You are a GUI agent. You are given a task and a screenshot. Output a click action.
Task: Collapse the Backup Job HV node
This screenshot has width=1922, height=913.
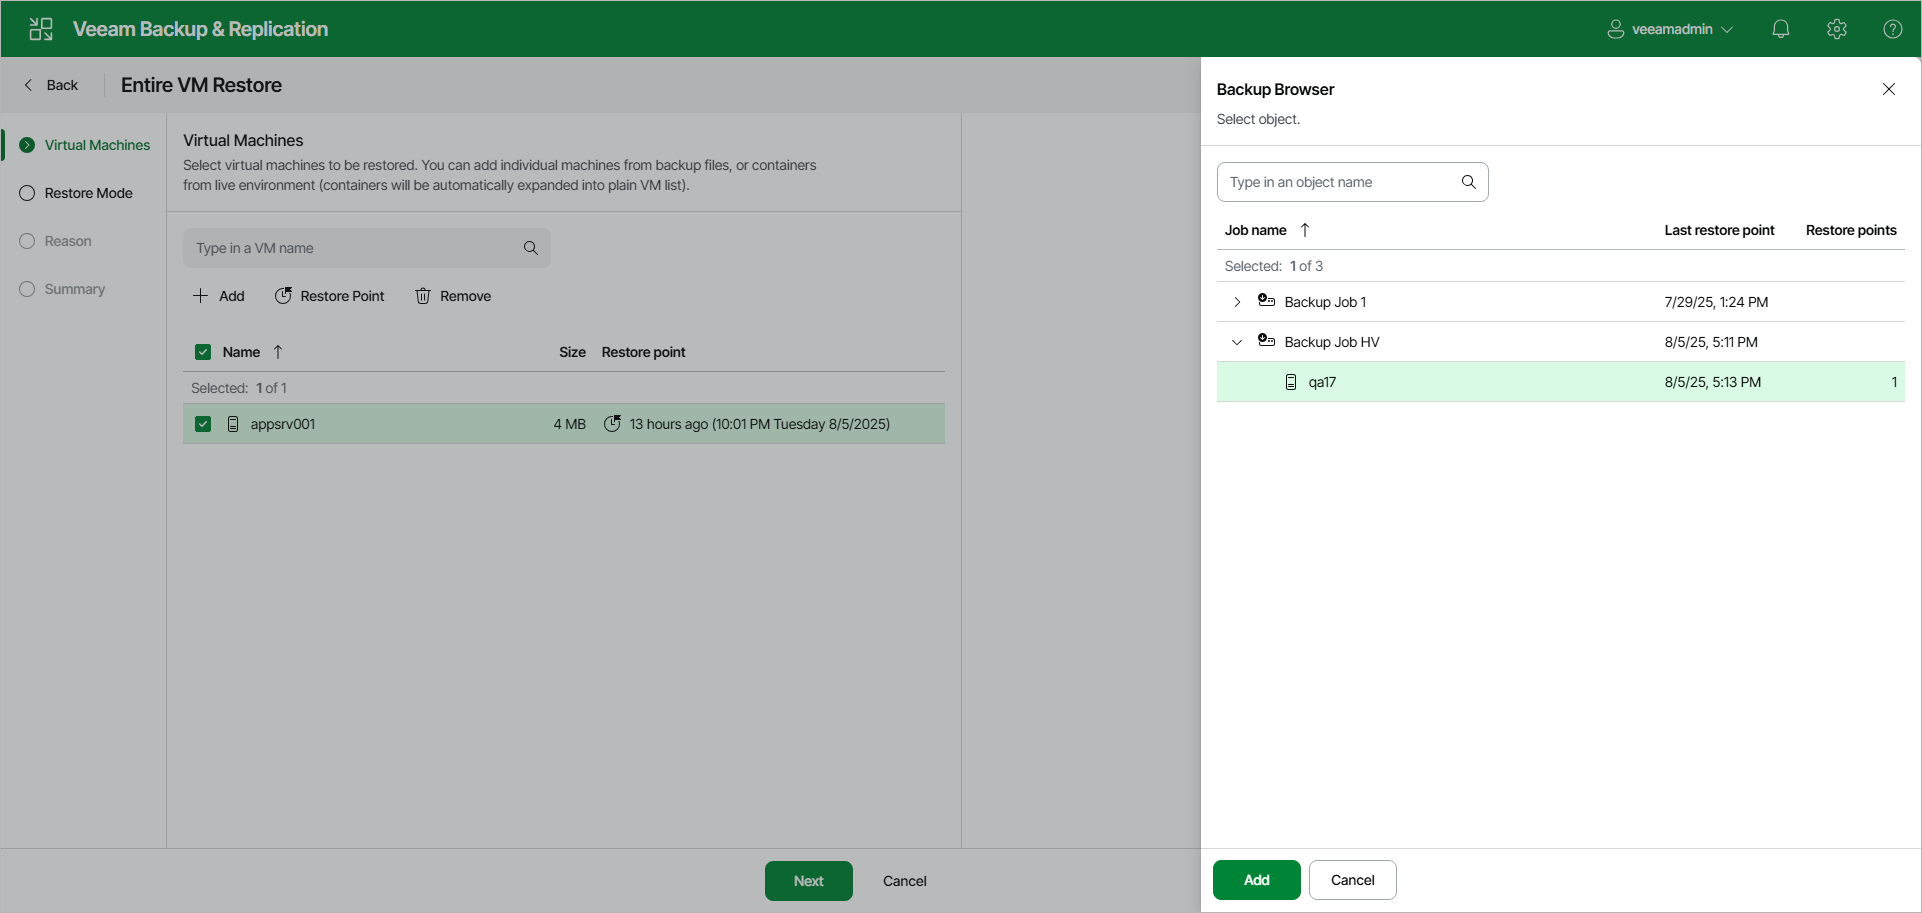click(1237, 342)
